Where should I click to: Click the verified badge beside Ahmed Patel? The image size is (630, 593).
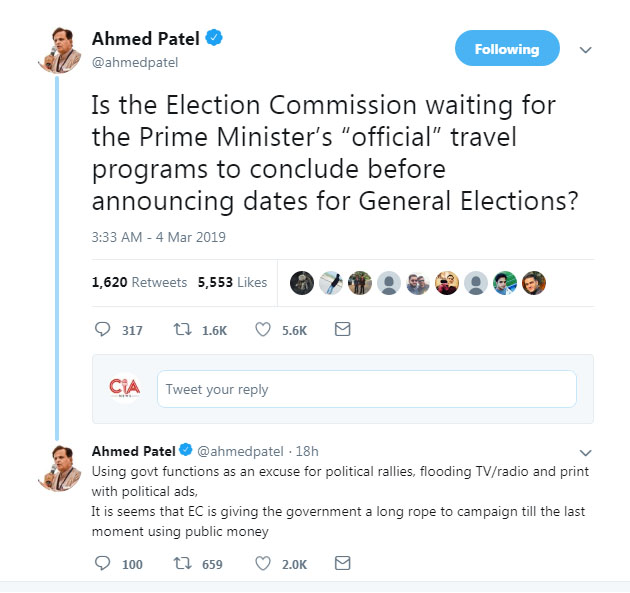click(214, 39)
